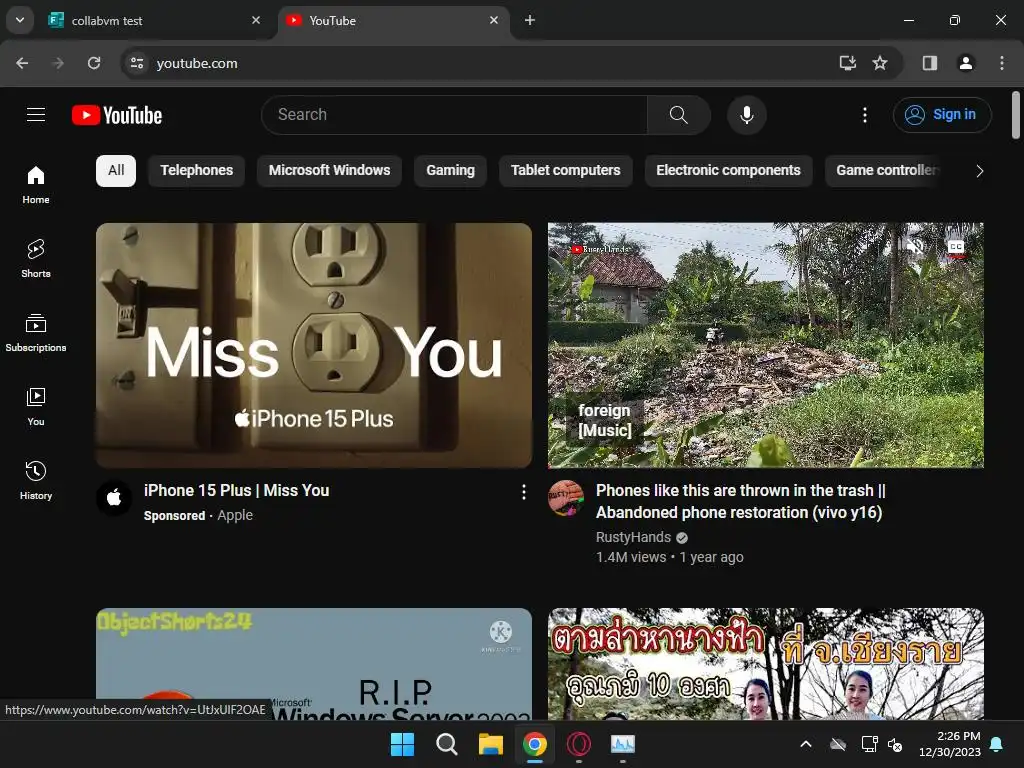Viewport: 1024px width, 768px height.
Task: Open taskbar Search
Action: tap(447, 744)
